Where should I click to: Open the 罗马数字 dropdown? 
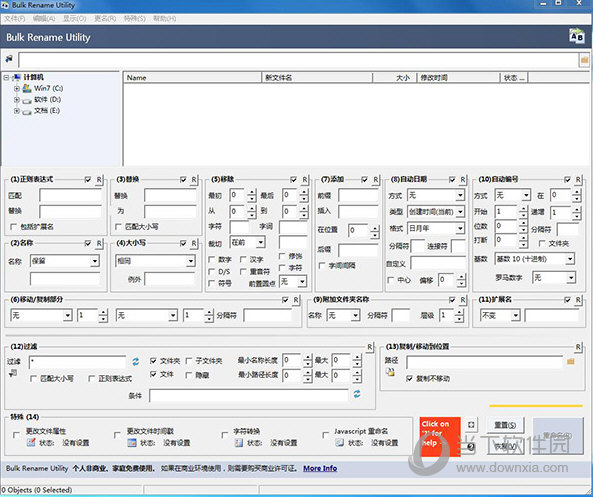(554, 278)
